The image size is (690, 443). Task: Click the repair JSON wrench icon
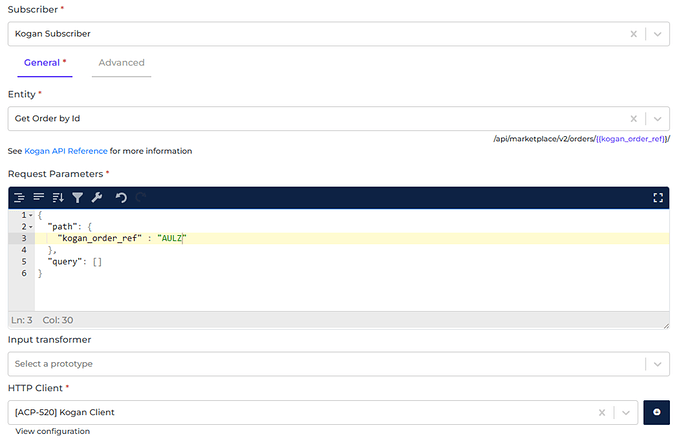[x=97, y=198]
